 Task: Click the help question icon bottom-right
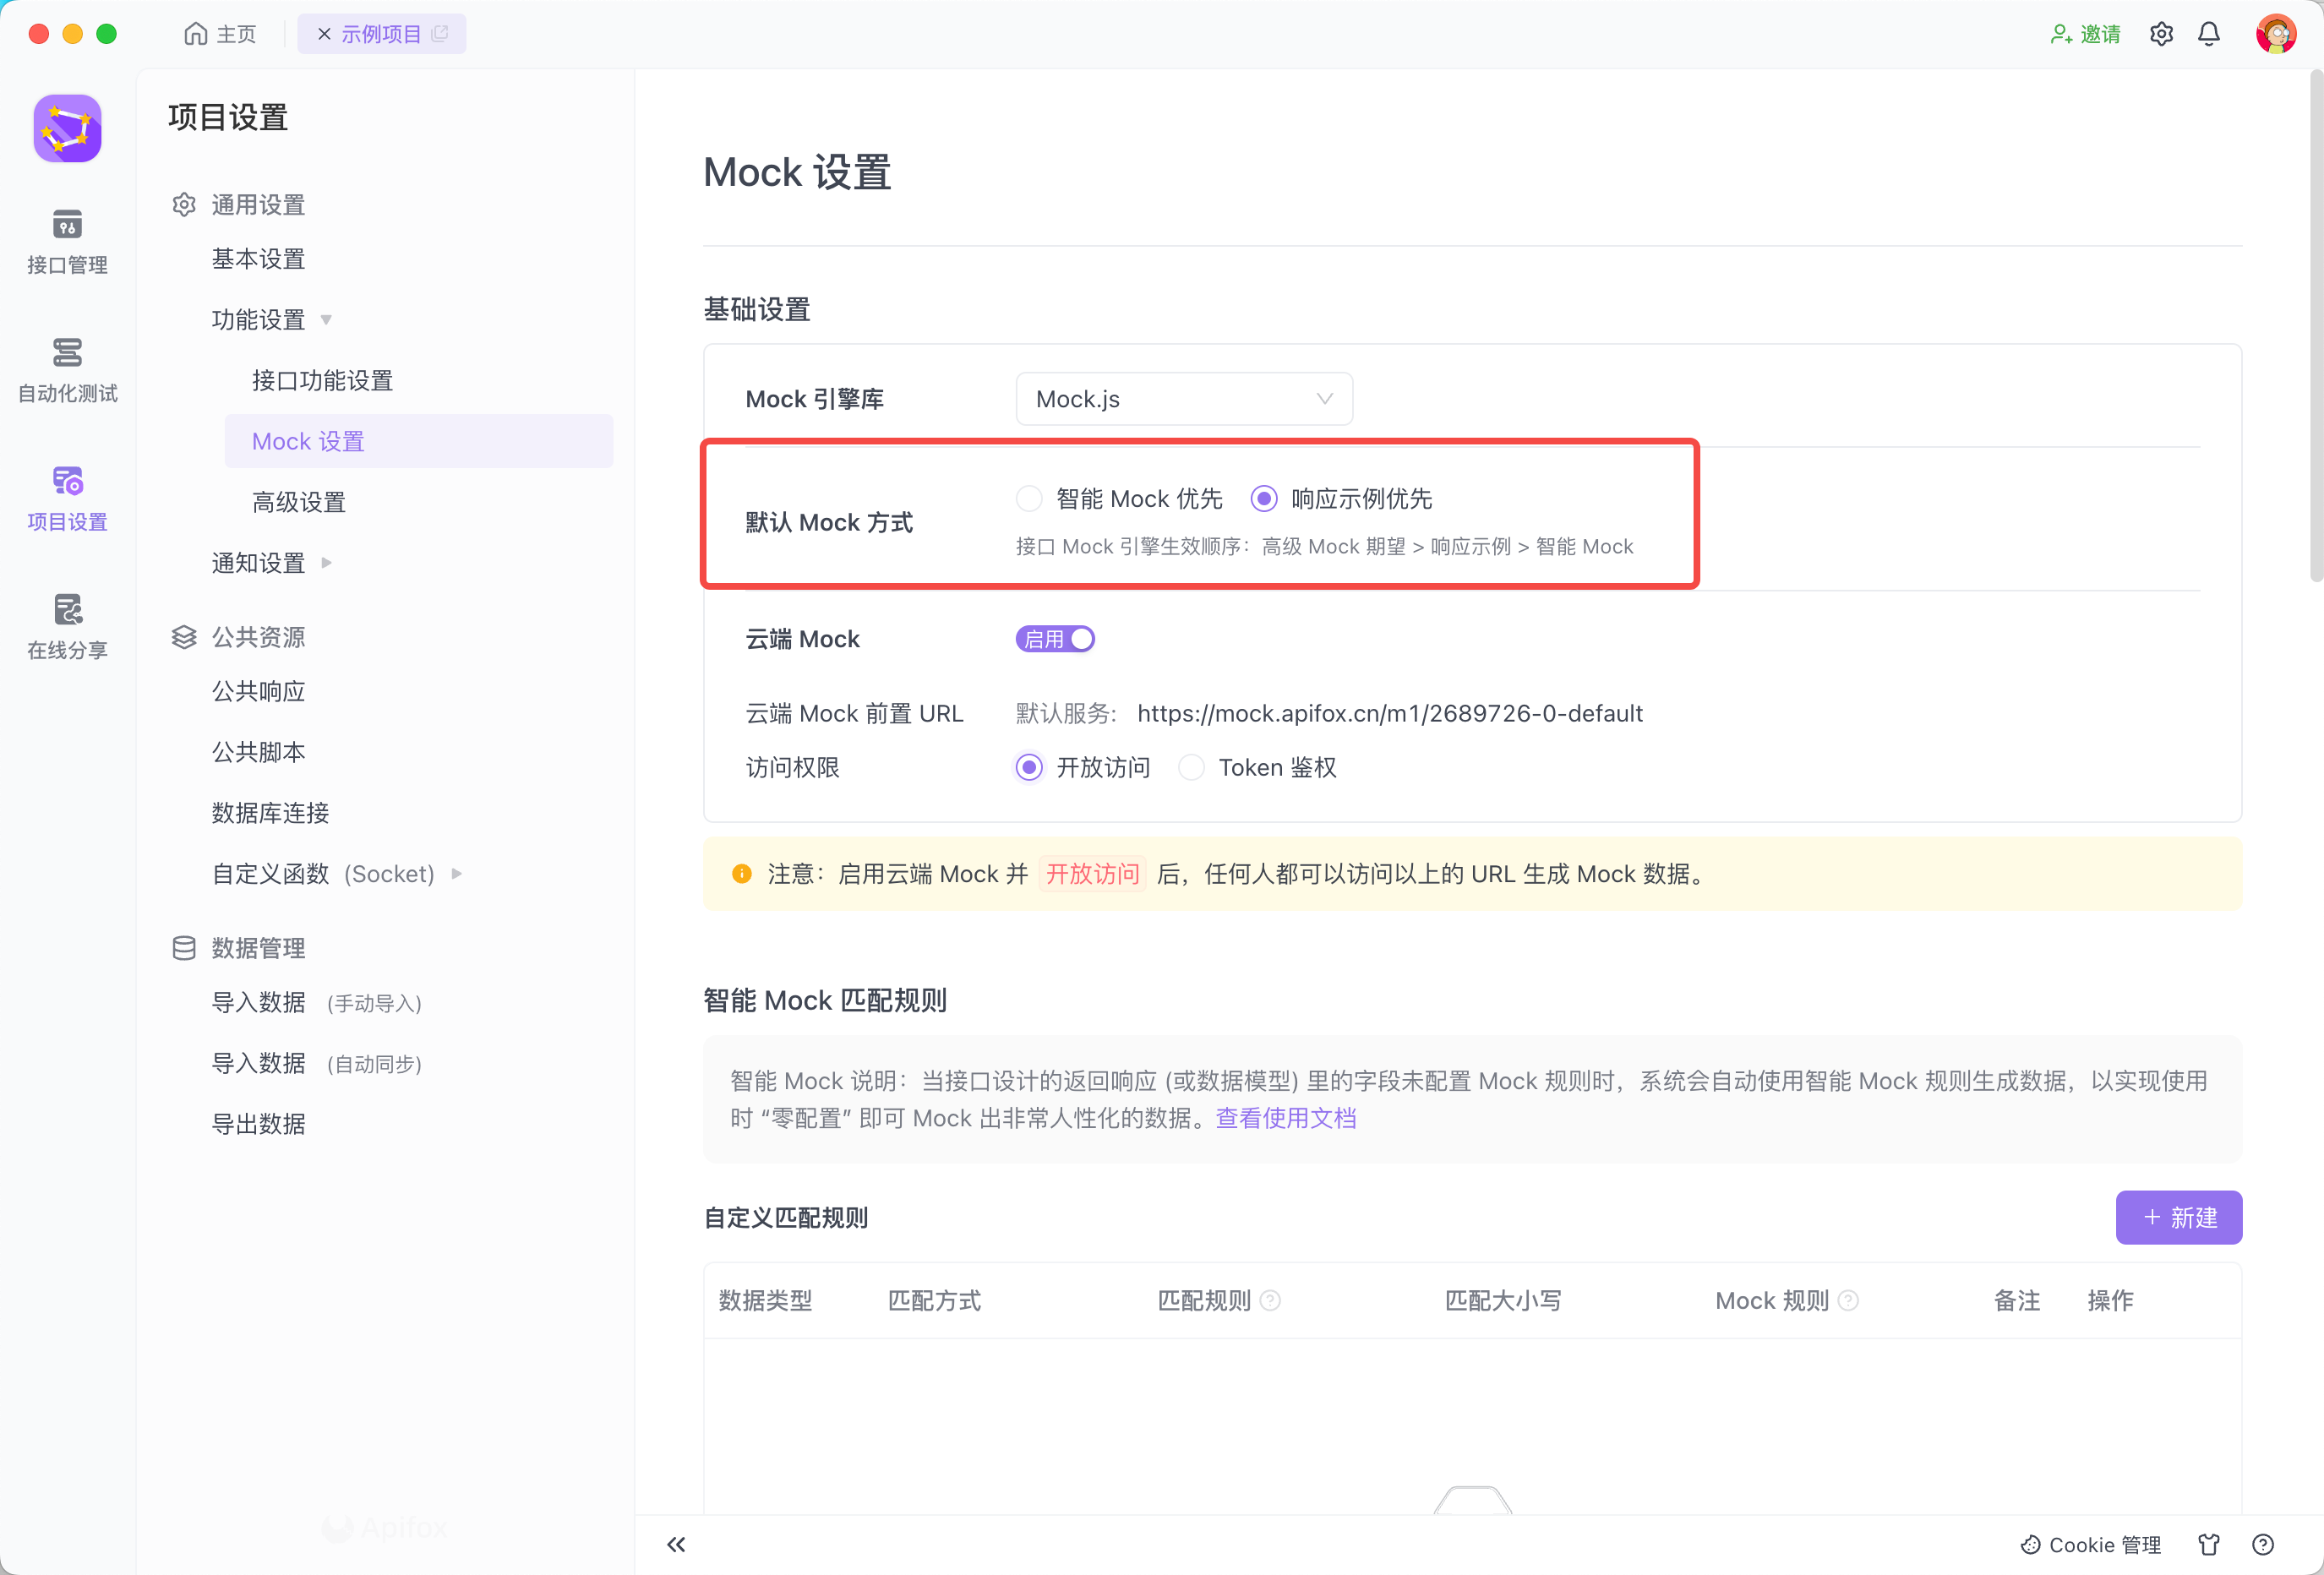coord(2262,1544)
